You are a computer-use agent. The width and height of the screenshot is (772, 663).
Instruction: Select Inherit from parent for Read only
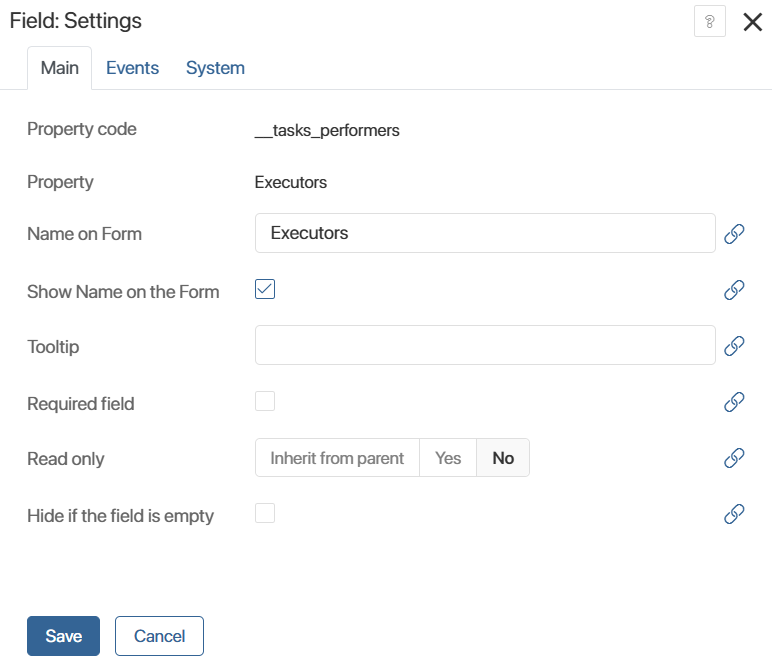click(x=337, y=458)
